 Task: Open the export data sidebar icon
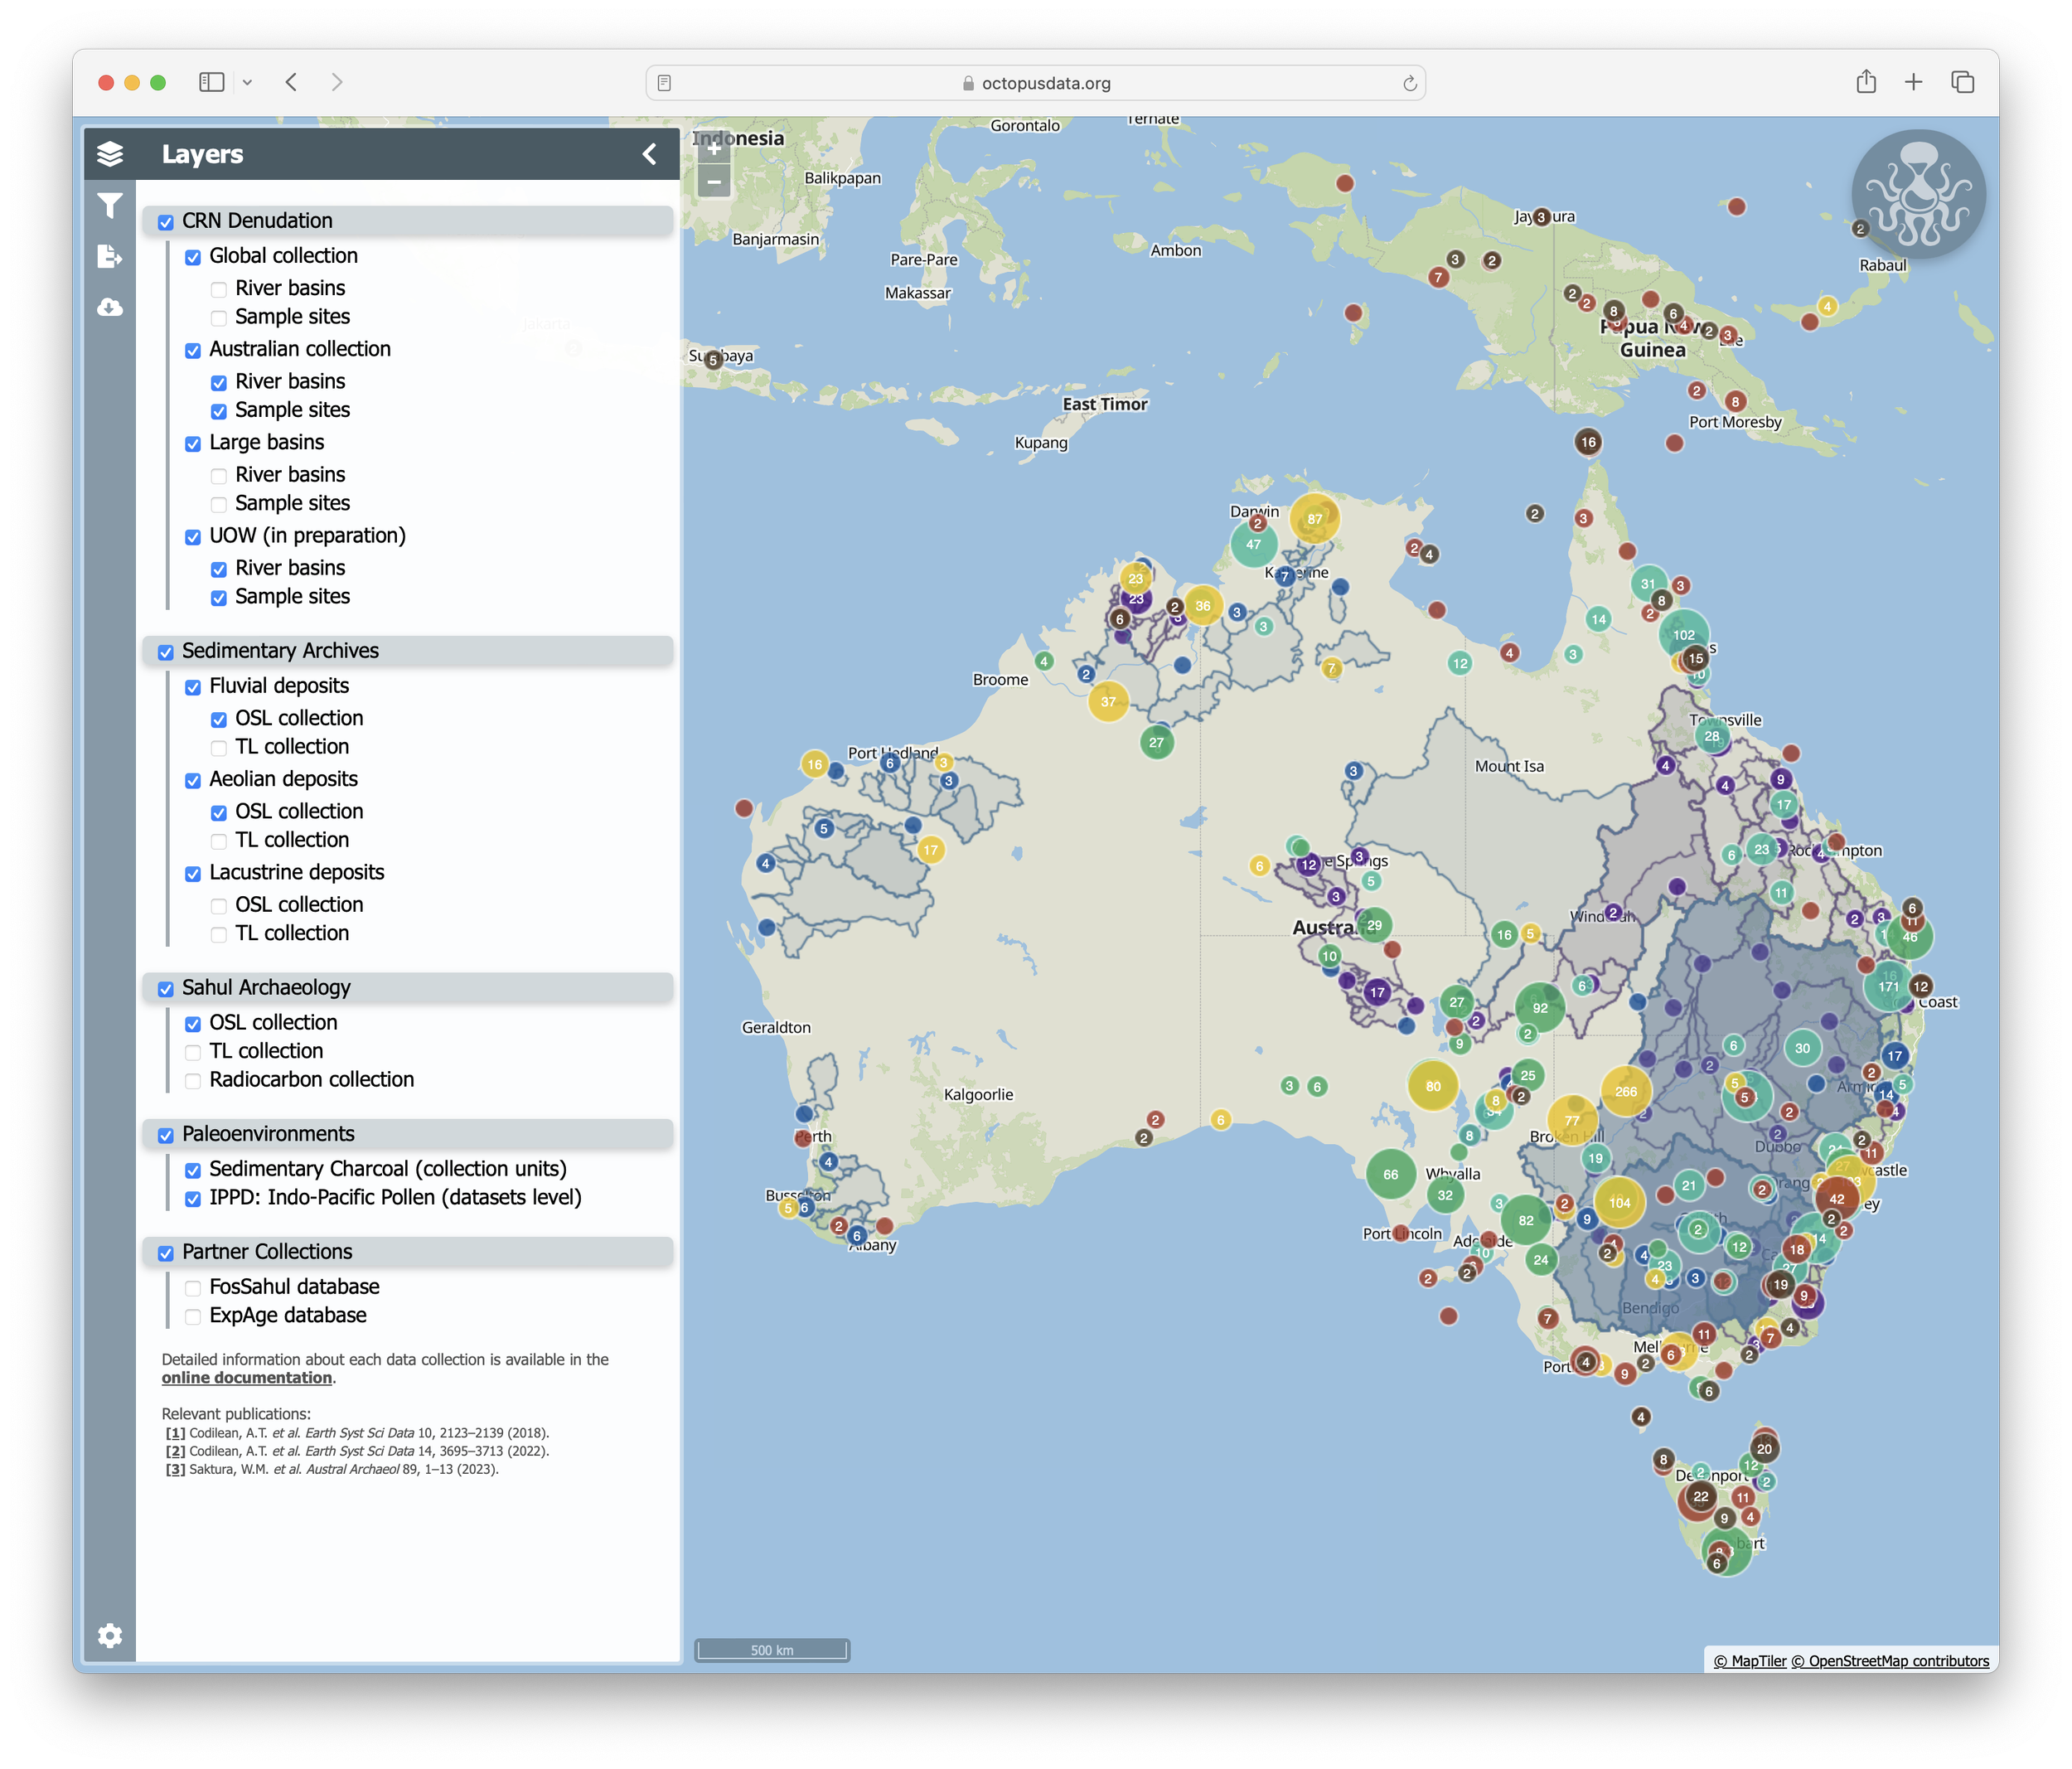coord(110,257)
